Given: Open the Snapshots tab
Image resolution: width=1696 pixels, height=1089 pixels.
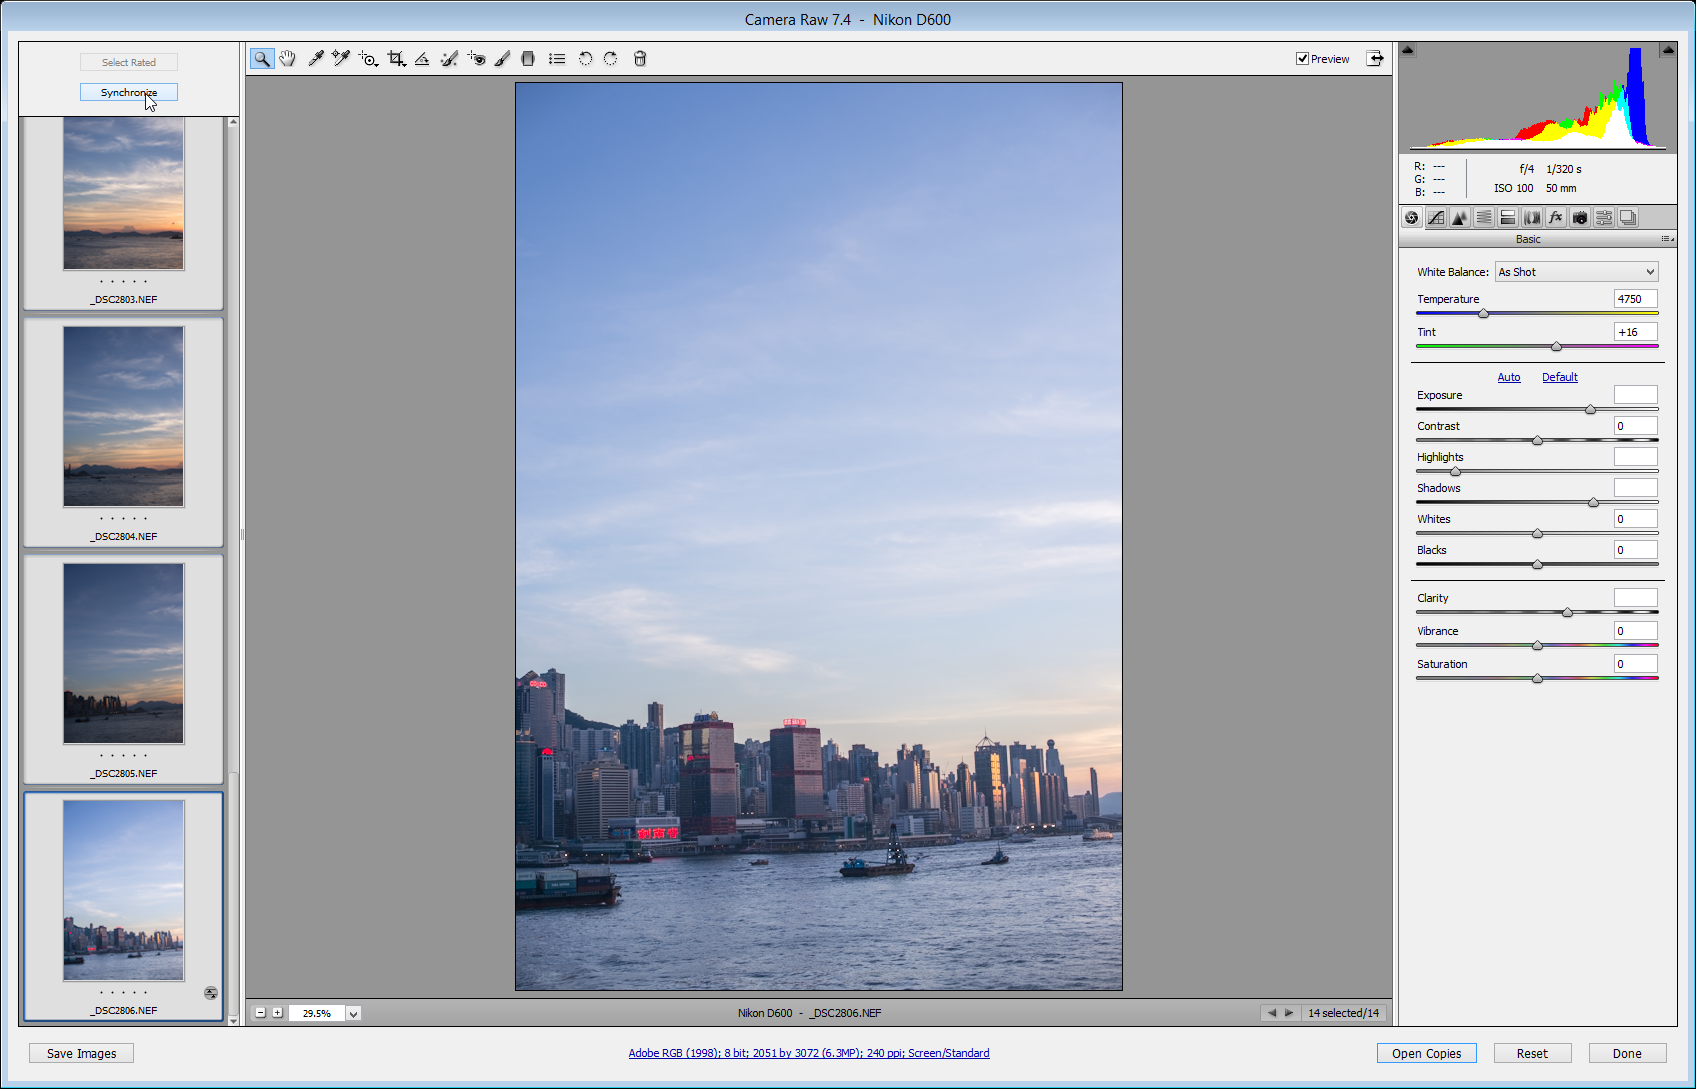Looking at the screenshot, I should pos(1628,217).
